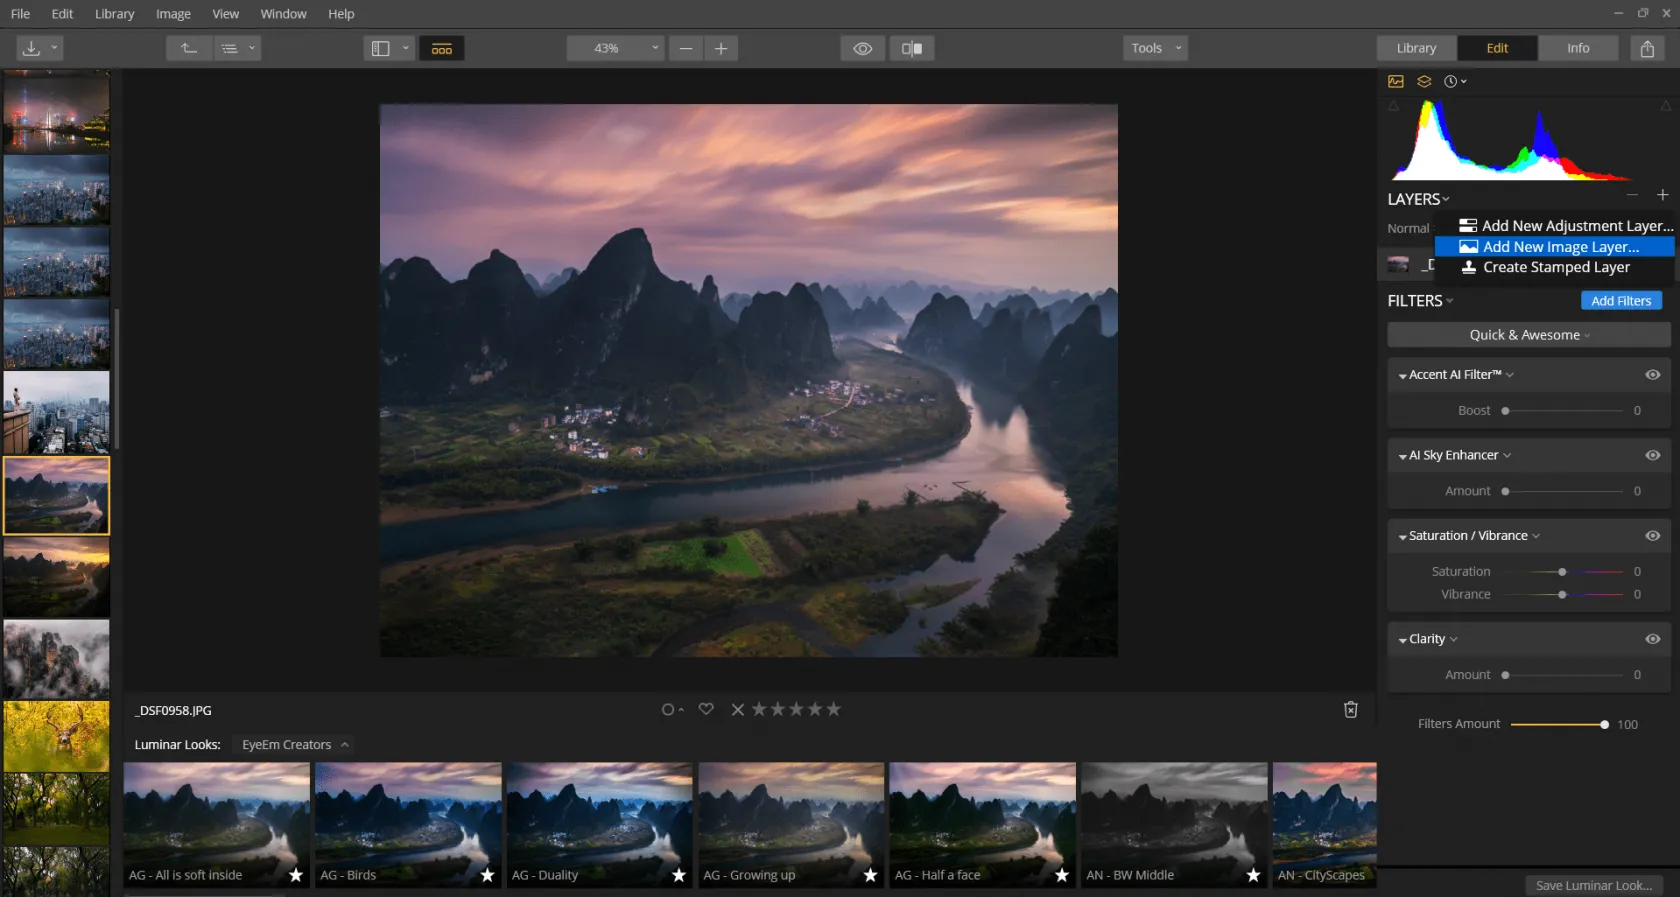Screen dimensions: 1680x897
Task: Switch to the Library tab
Action: [x=1416, y=48]
